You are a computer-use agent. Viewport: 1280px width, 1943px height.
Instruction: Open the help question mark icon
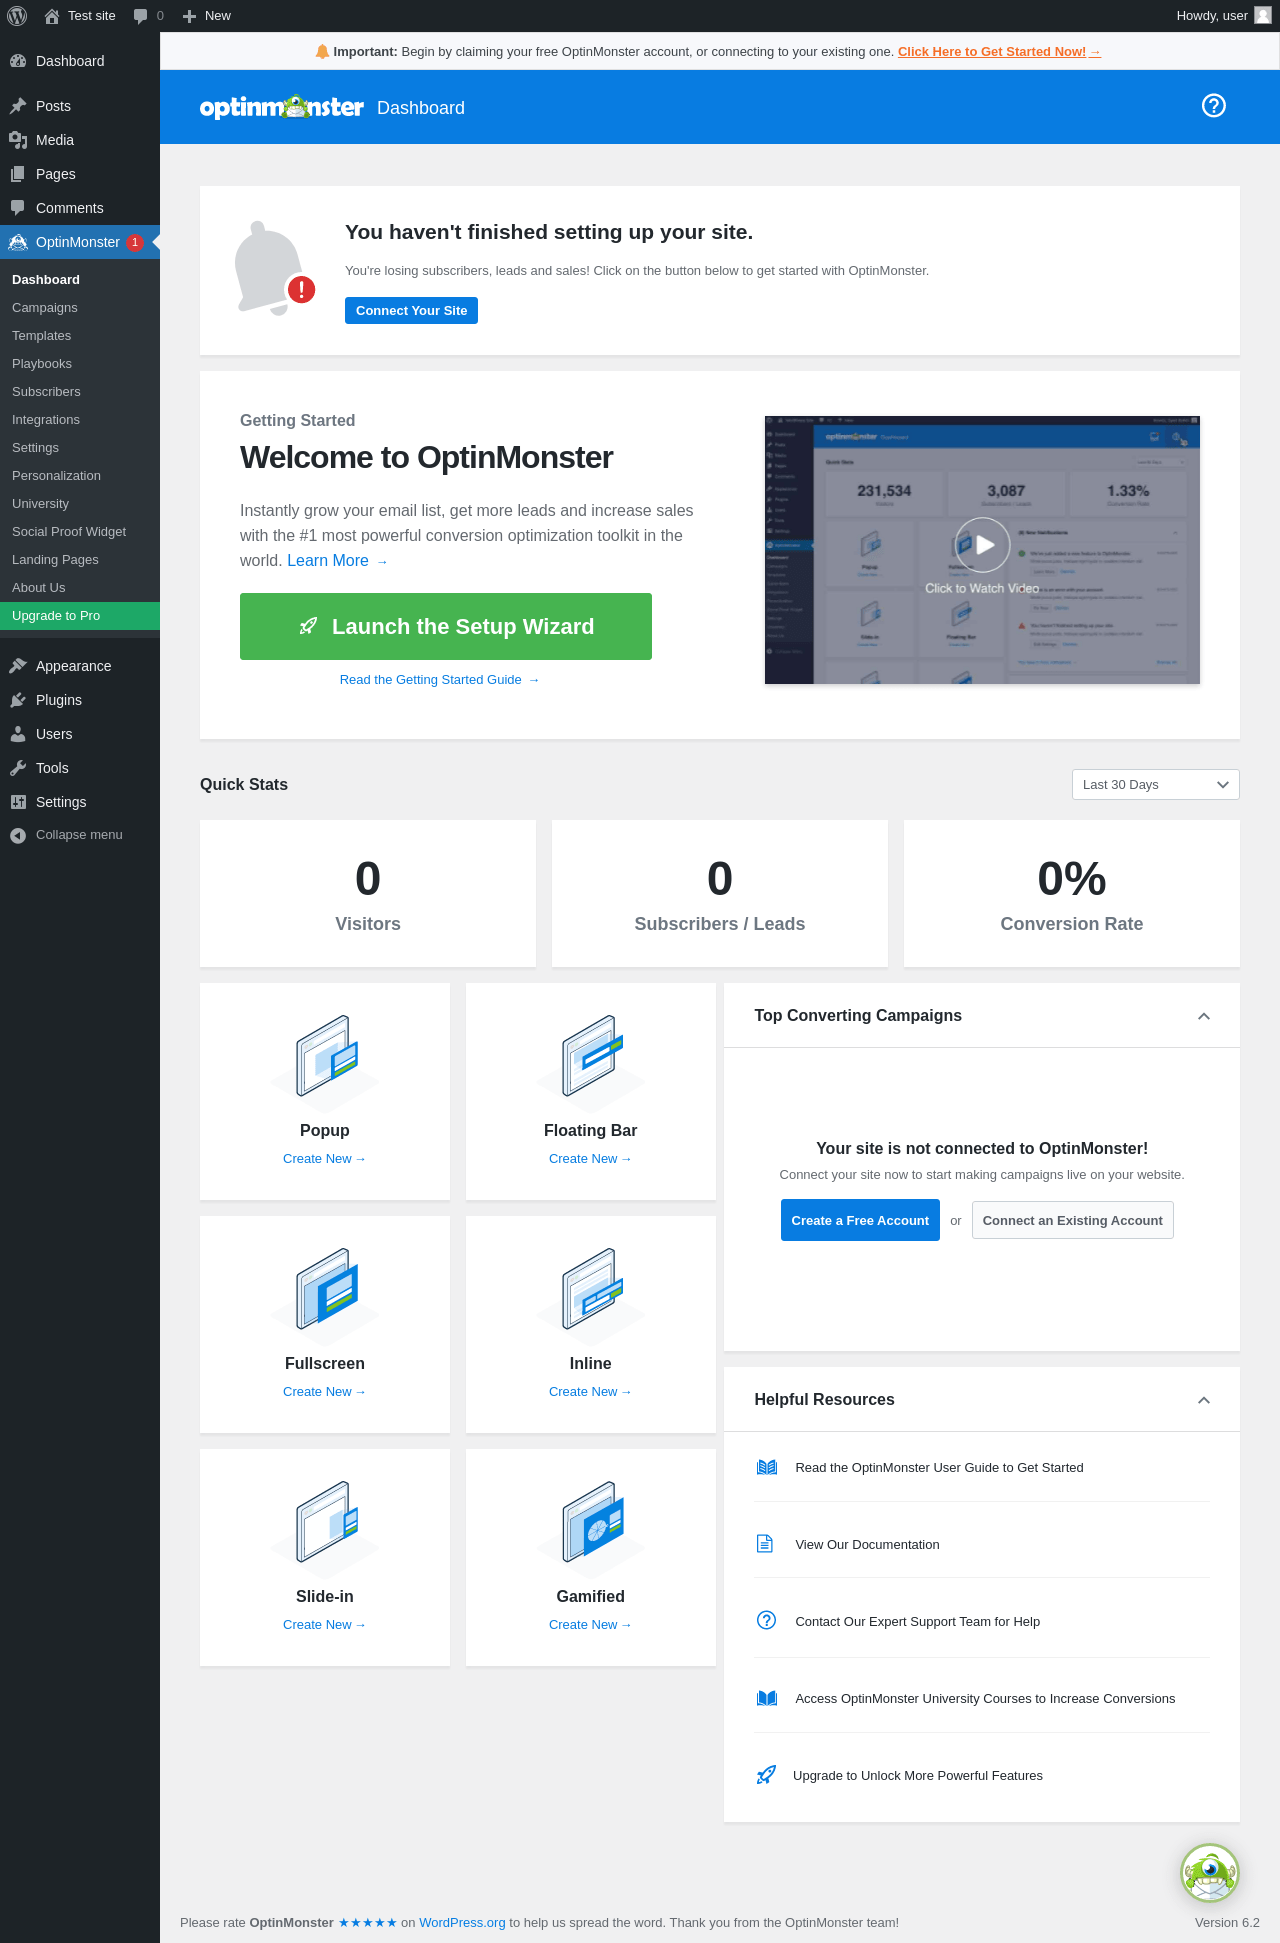point(1214,106)
